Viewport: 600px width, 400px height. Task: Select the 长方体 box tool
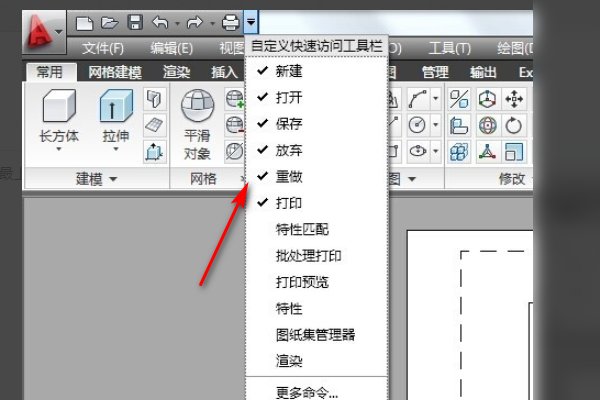coord(59,115)
